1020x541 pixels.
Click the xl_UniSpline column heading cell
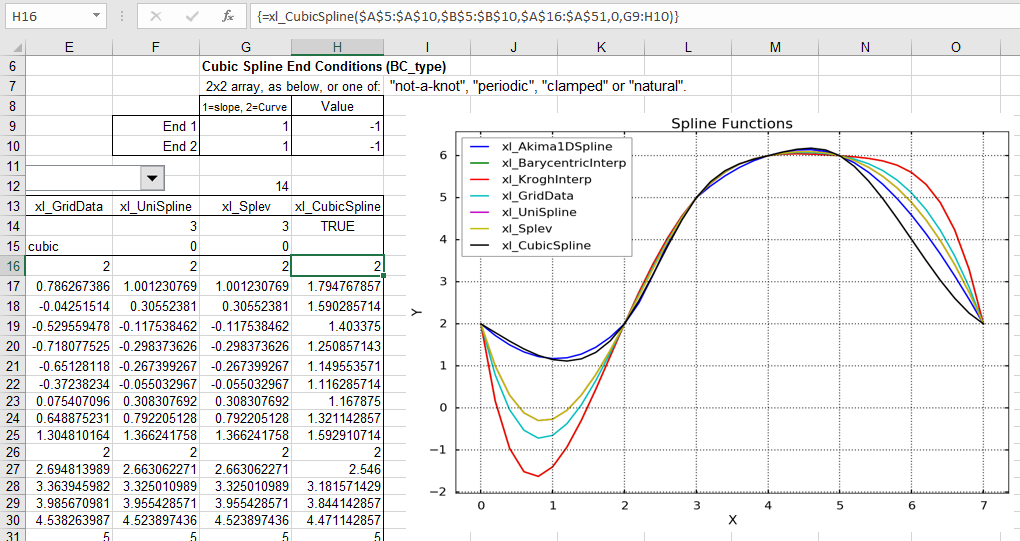tap(156, 206)
